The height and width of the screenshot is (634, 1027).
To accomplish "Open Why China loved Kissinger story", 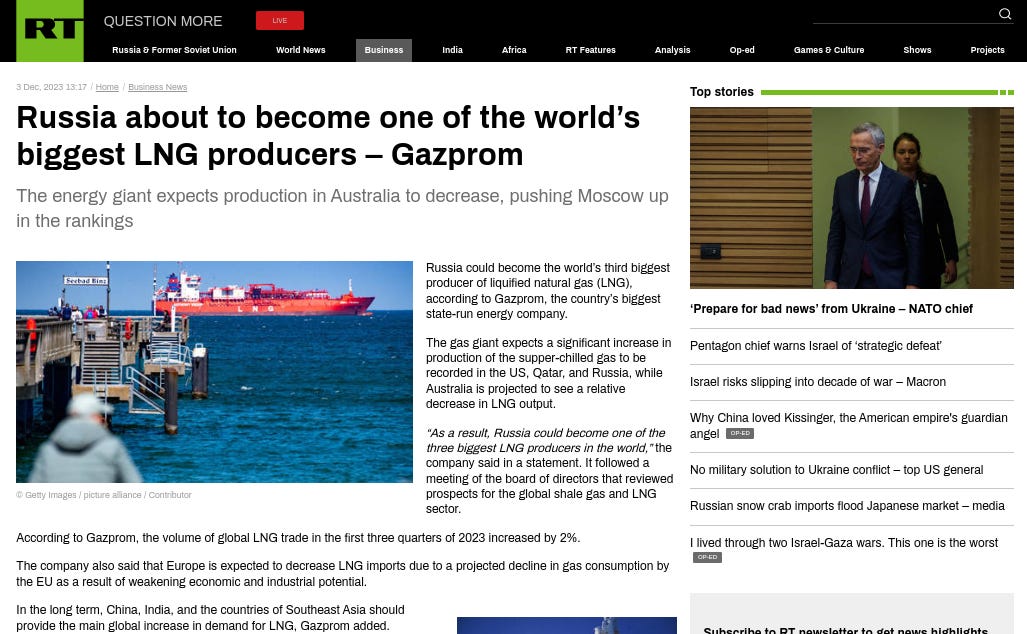I will pyautogui.click(x=848, y=426).
